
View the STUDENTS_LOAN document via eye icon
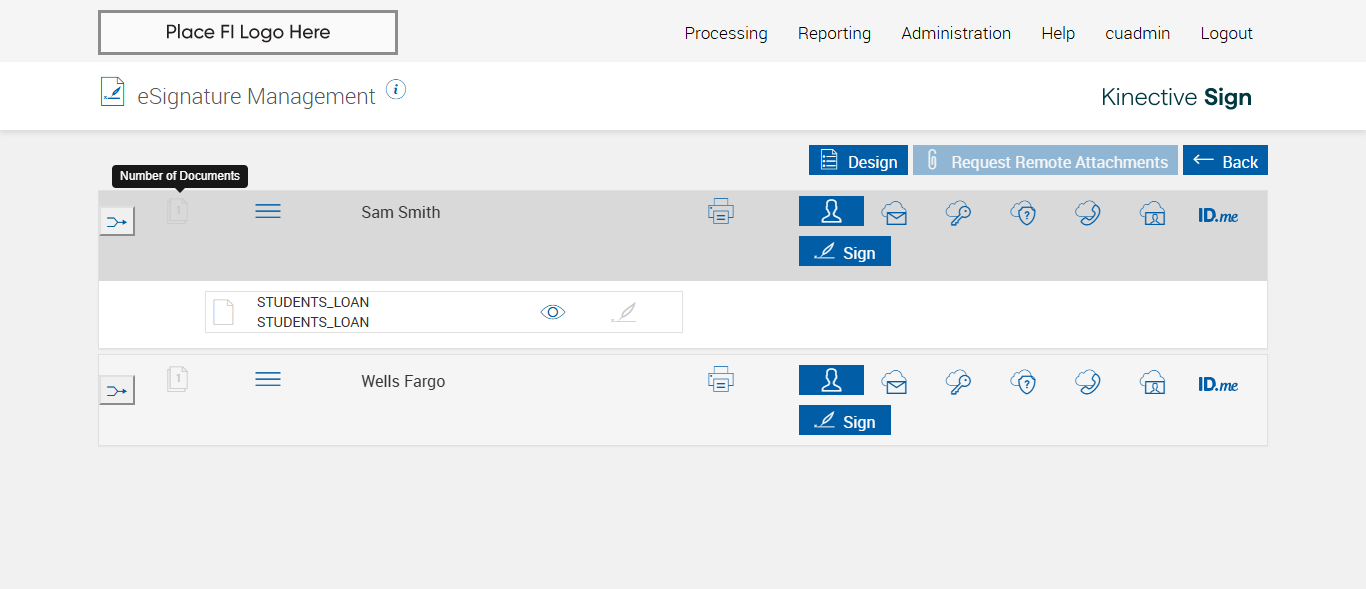553,312
